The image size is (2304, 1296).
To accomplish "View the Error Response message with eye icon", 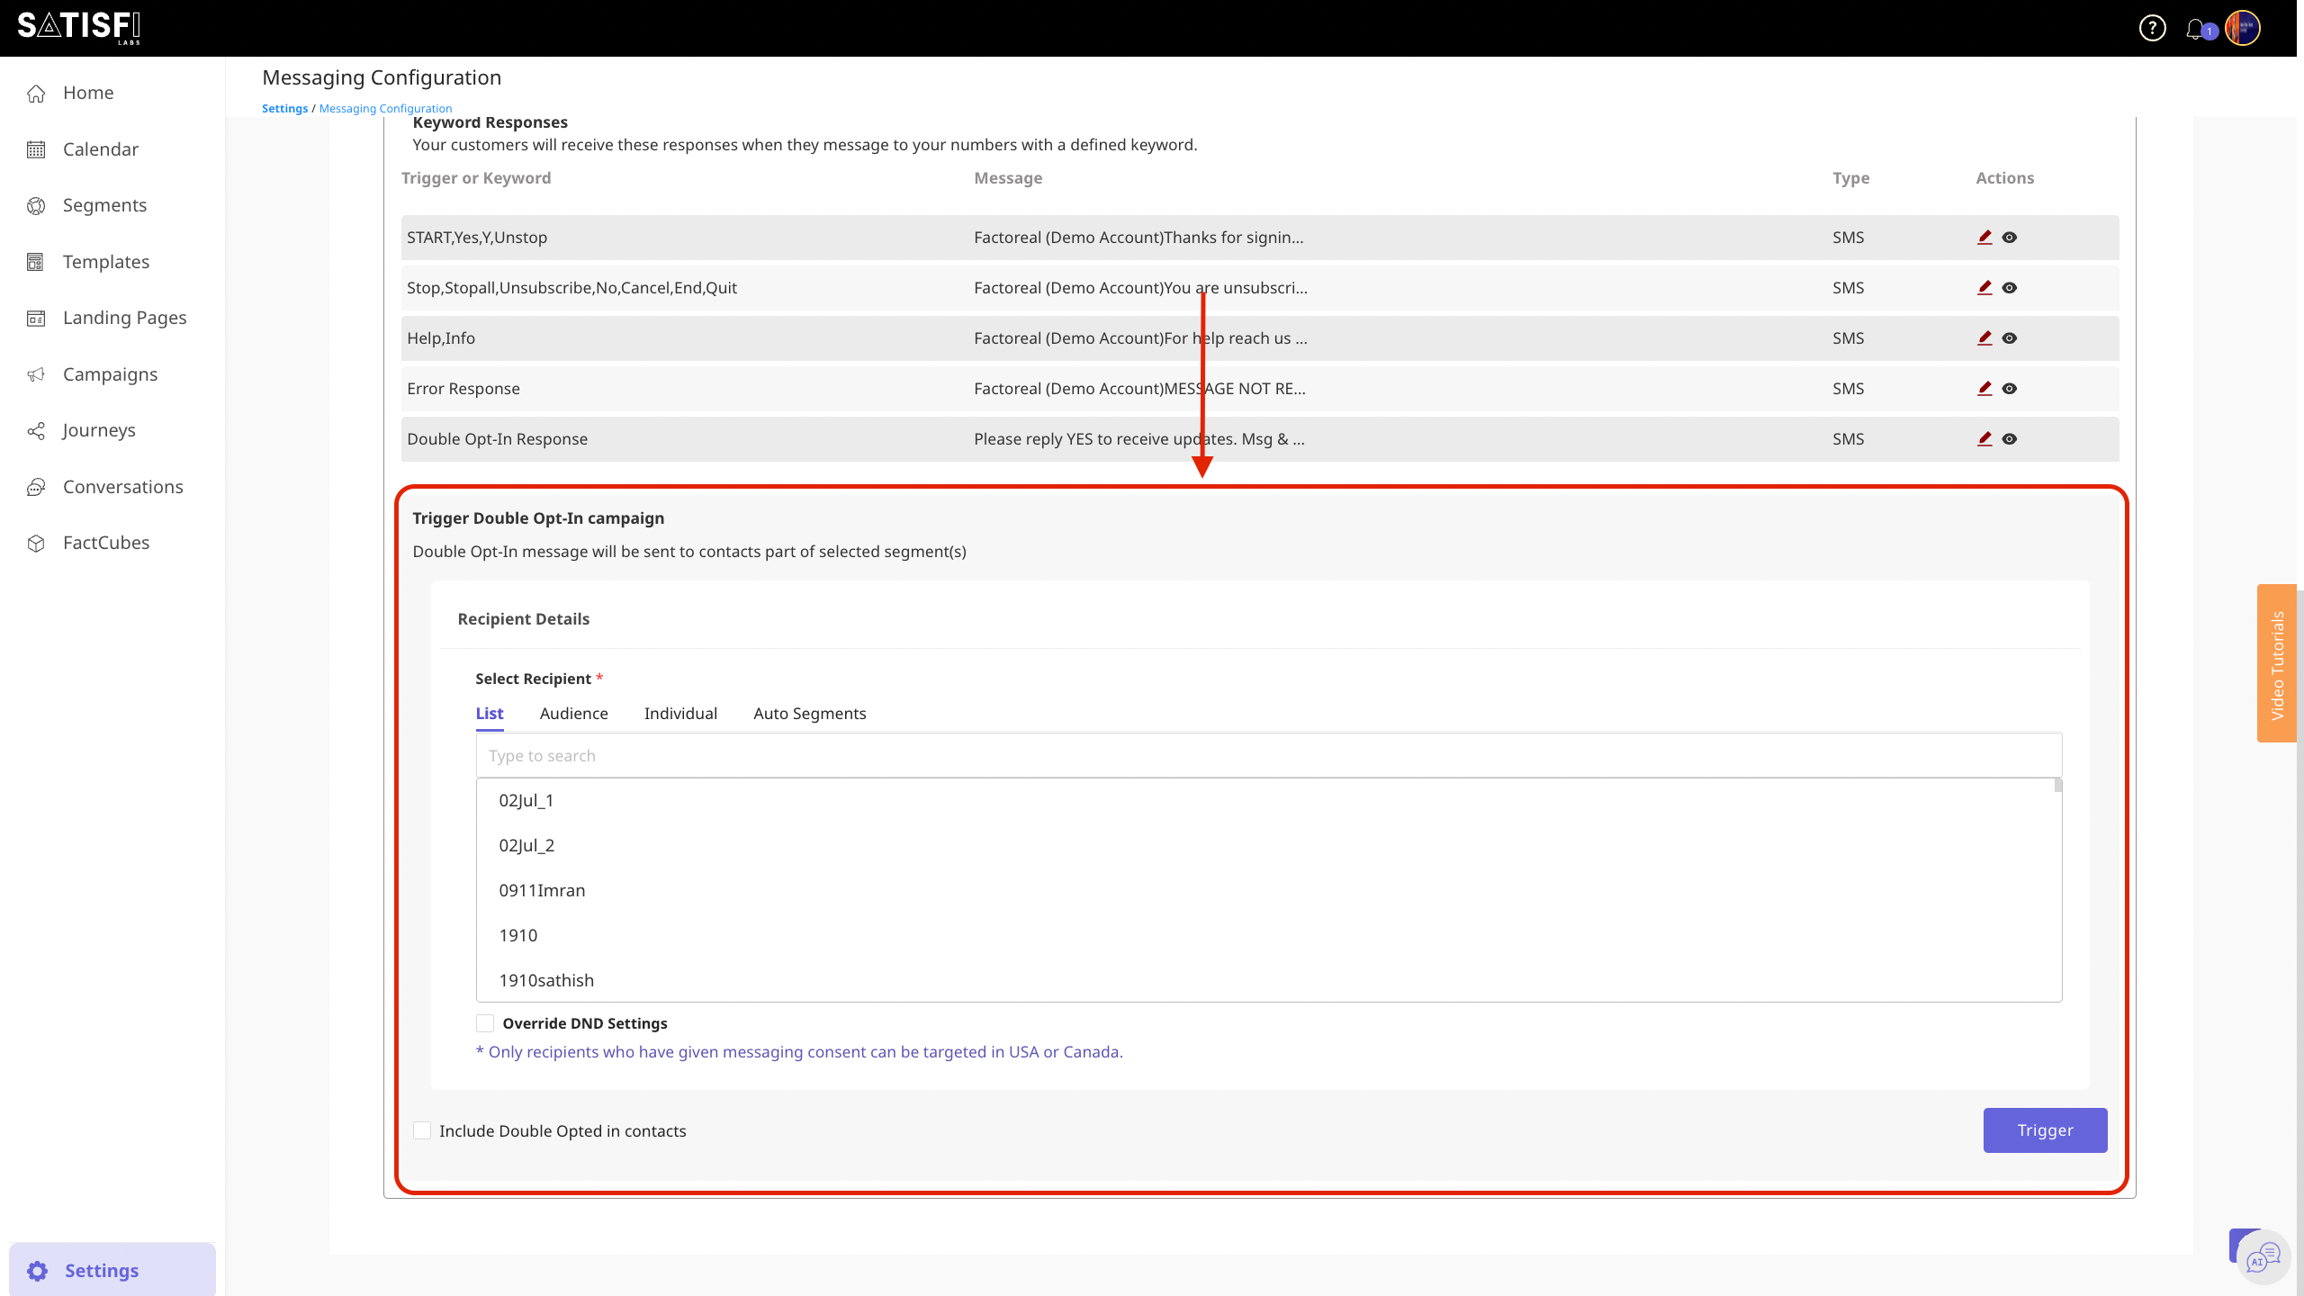I will pyautogui.click(x=2009, y=389).
